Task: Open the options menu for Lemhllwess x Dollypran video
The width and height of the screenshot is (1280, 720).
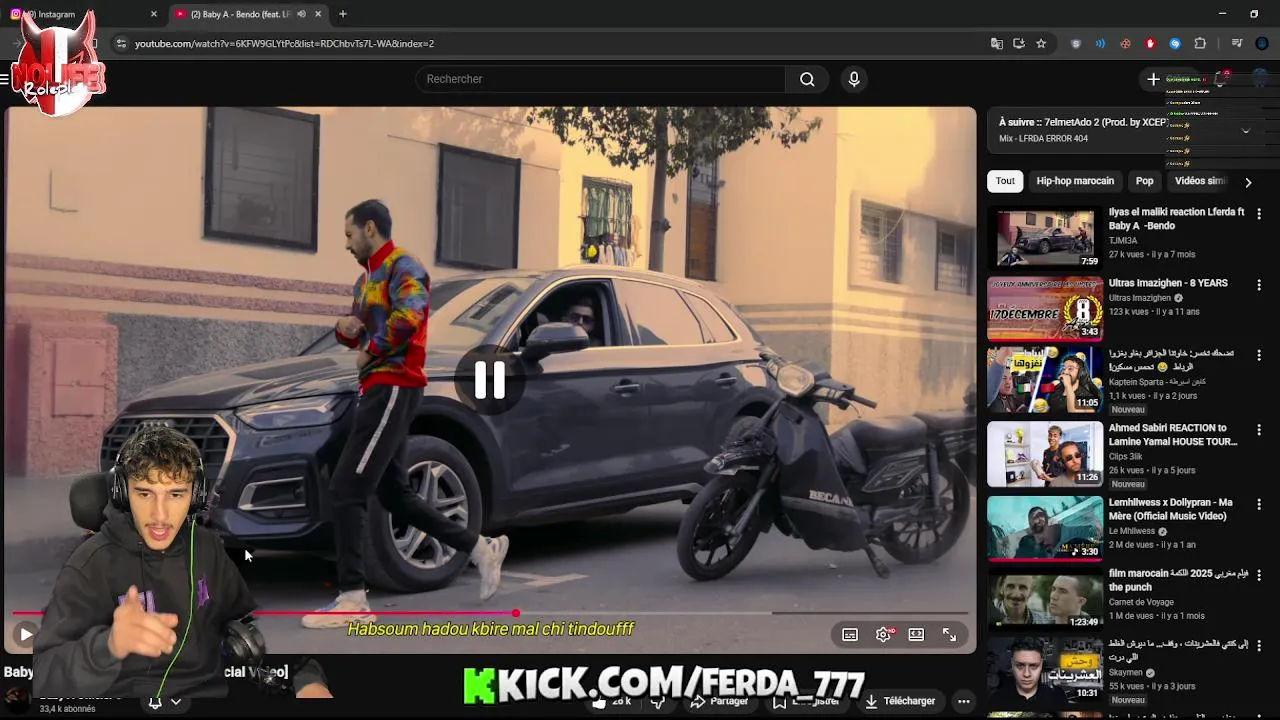Action: point(1259,504)
